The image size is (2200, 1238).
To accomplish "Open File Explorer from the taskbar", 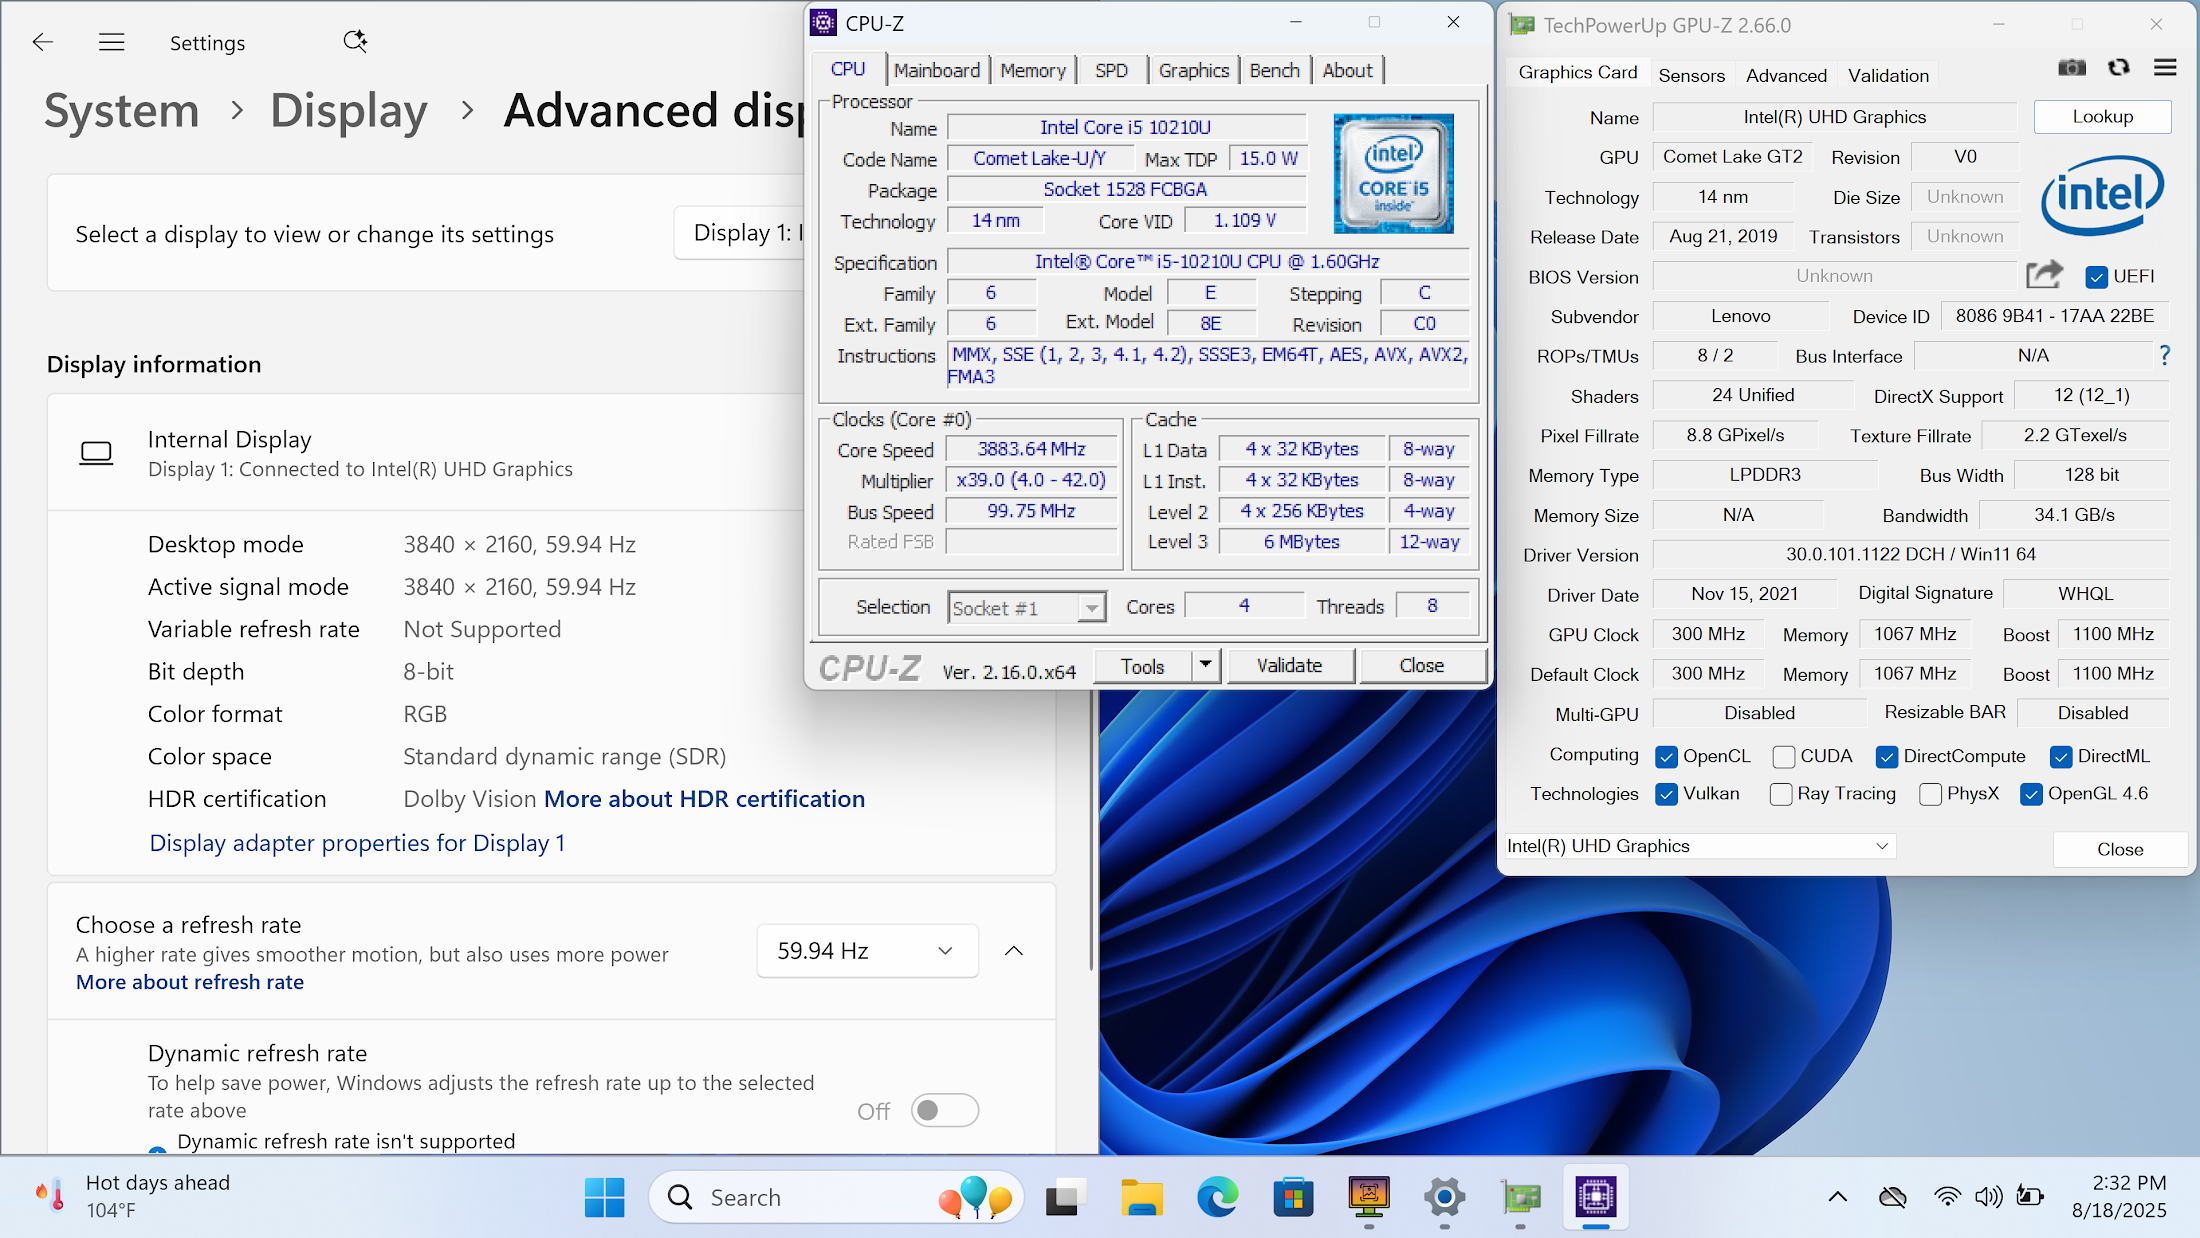I will [1141, 1197].
